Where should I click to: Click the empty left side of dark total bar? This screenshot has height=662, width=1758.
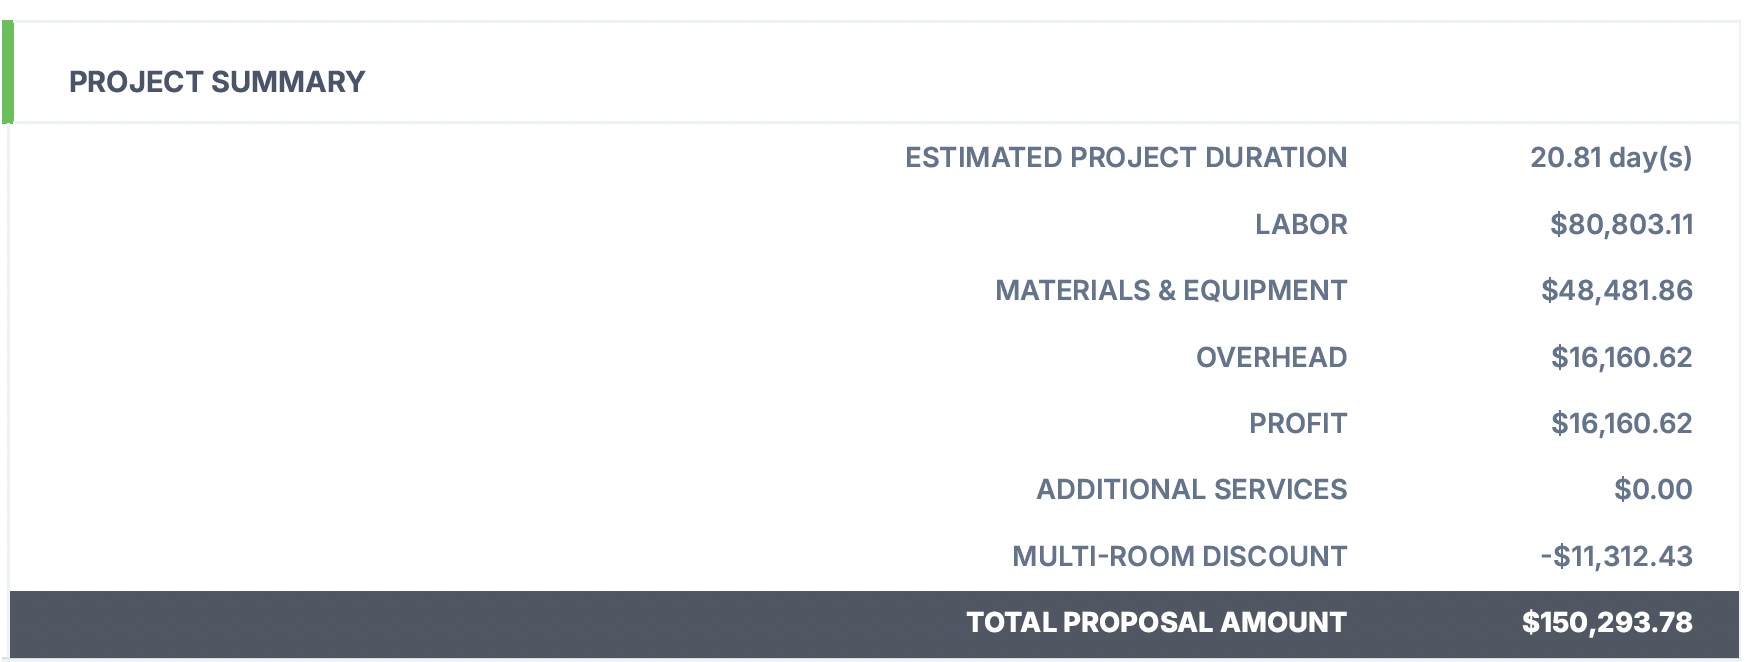[x=400, y=623]
